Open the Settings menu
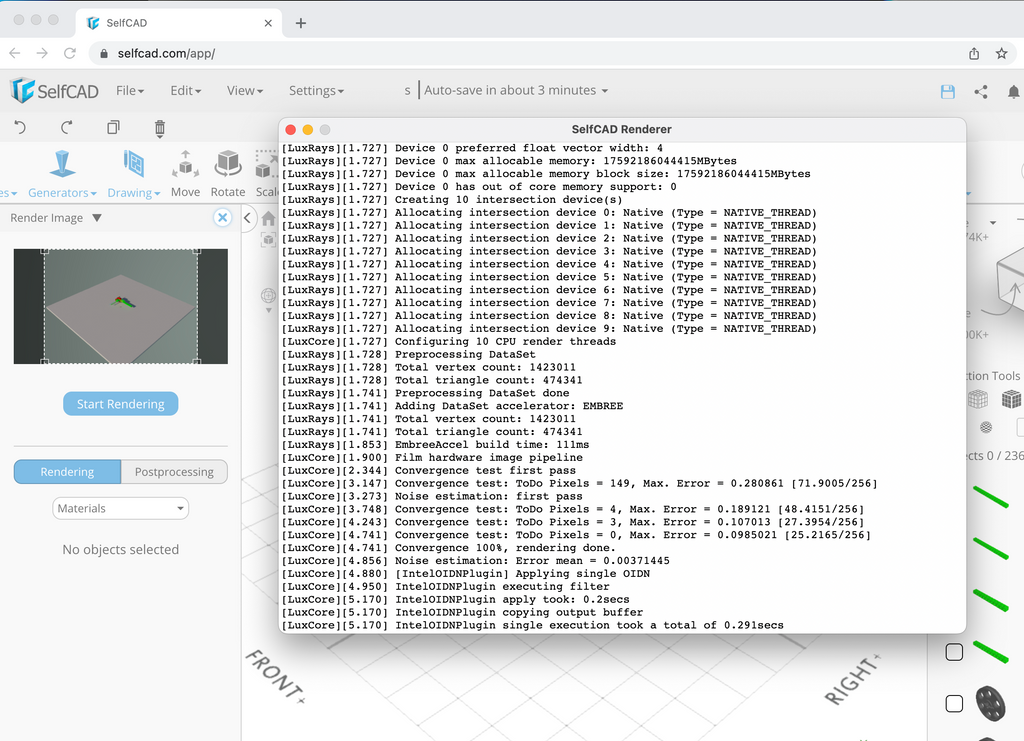The width and height of the screenshot is (1024, 741). point(316,90)
